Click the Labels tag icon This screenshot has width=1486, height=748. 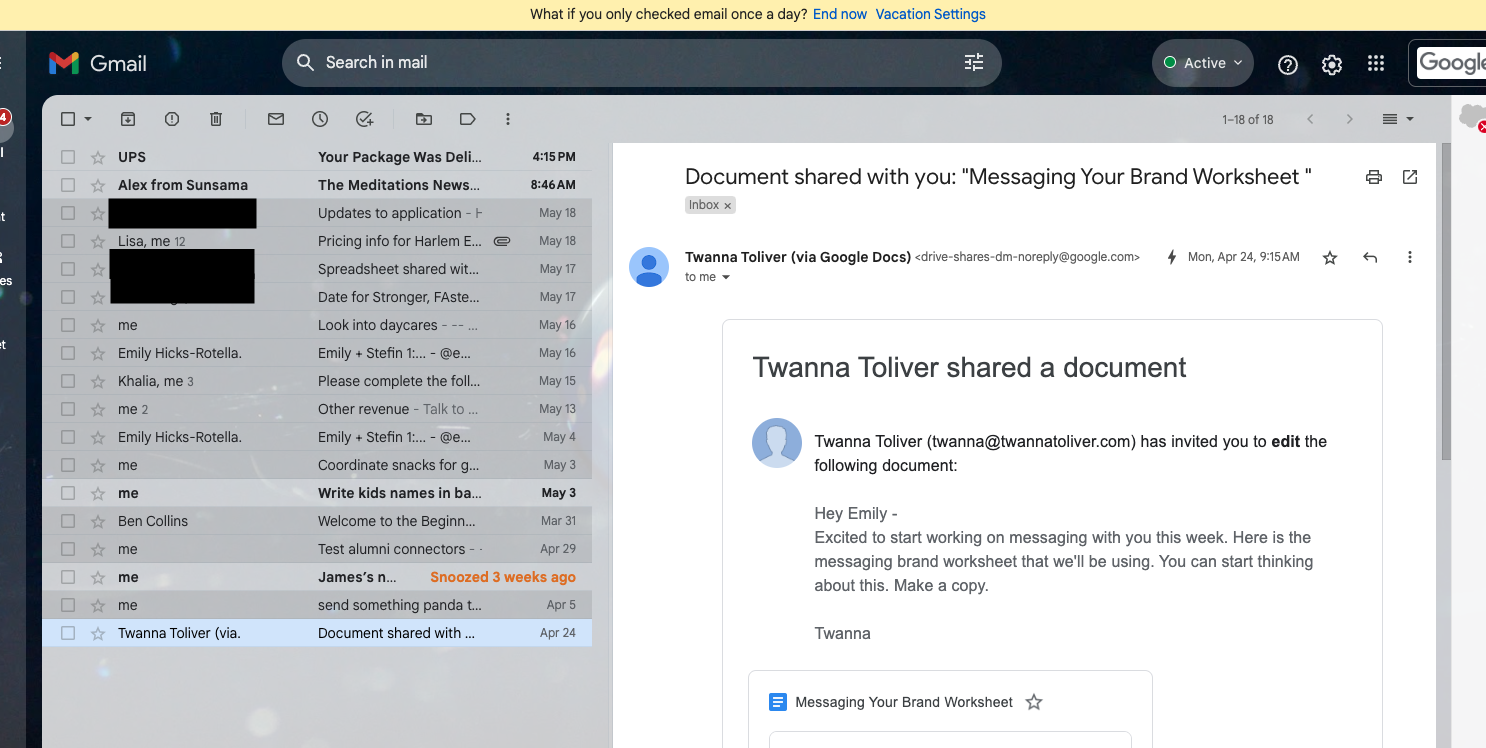coord(468,119)
